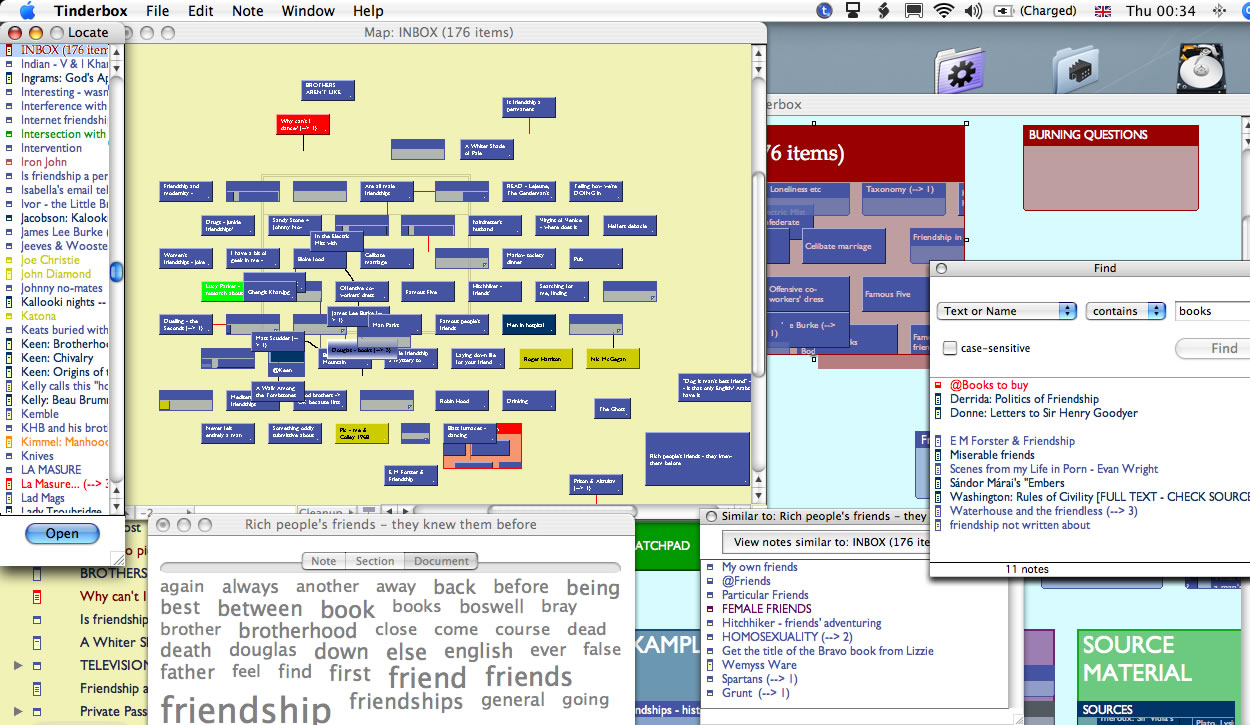
Task: Select the Document tab
Action: point(441,561)
